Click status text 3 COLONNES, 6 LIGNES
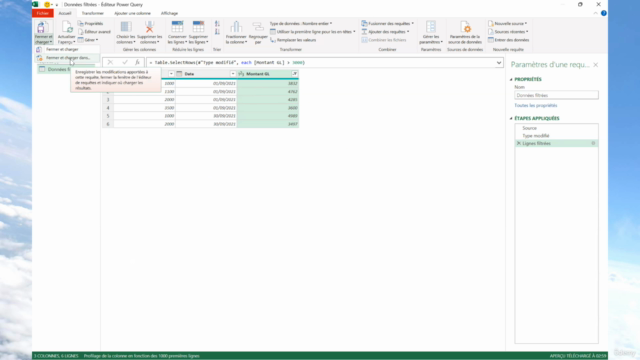The width and height of the screenshot is (640, 360). (56, 356)
